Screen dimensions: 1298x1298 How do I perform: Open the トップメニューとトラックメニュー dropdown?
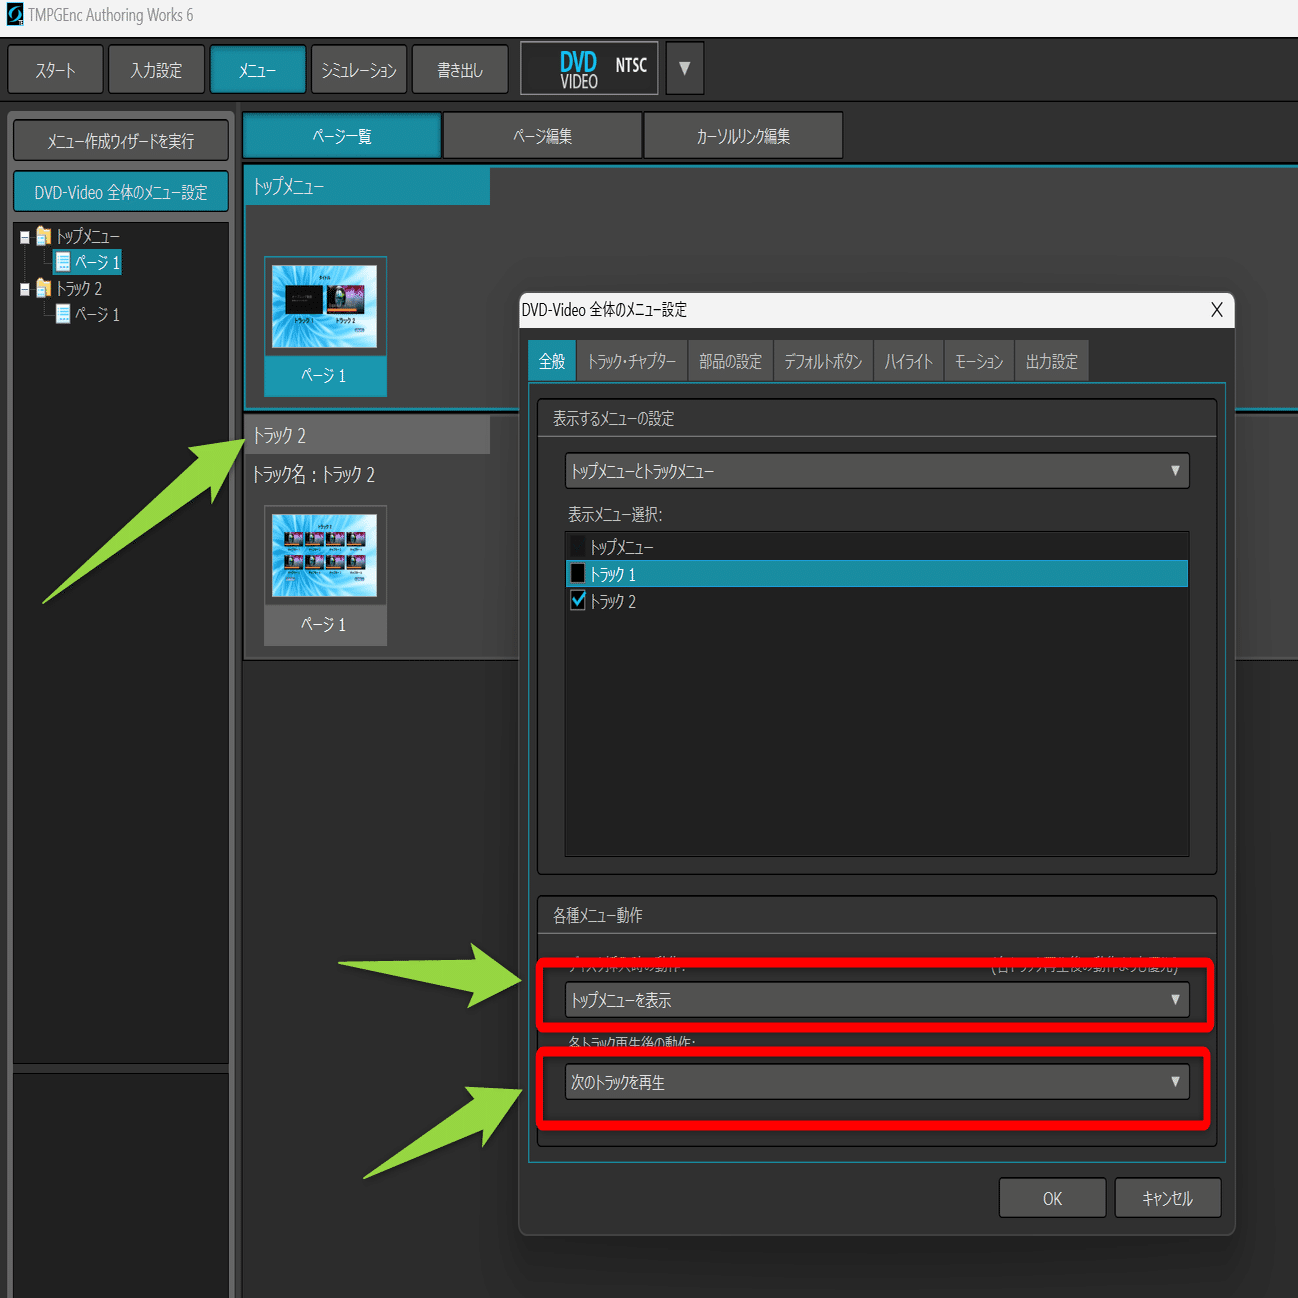(877, 471)
